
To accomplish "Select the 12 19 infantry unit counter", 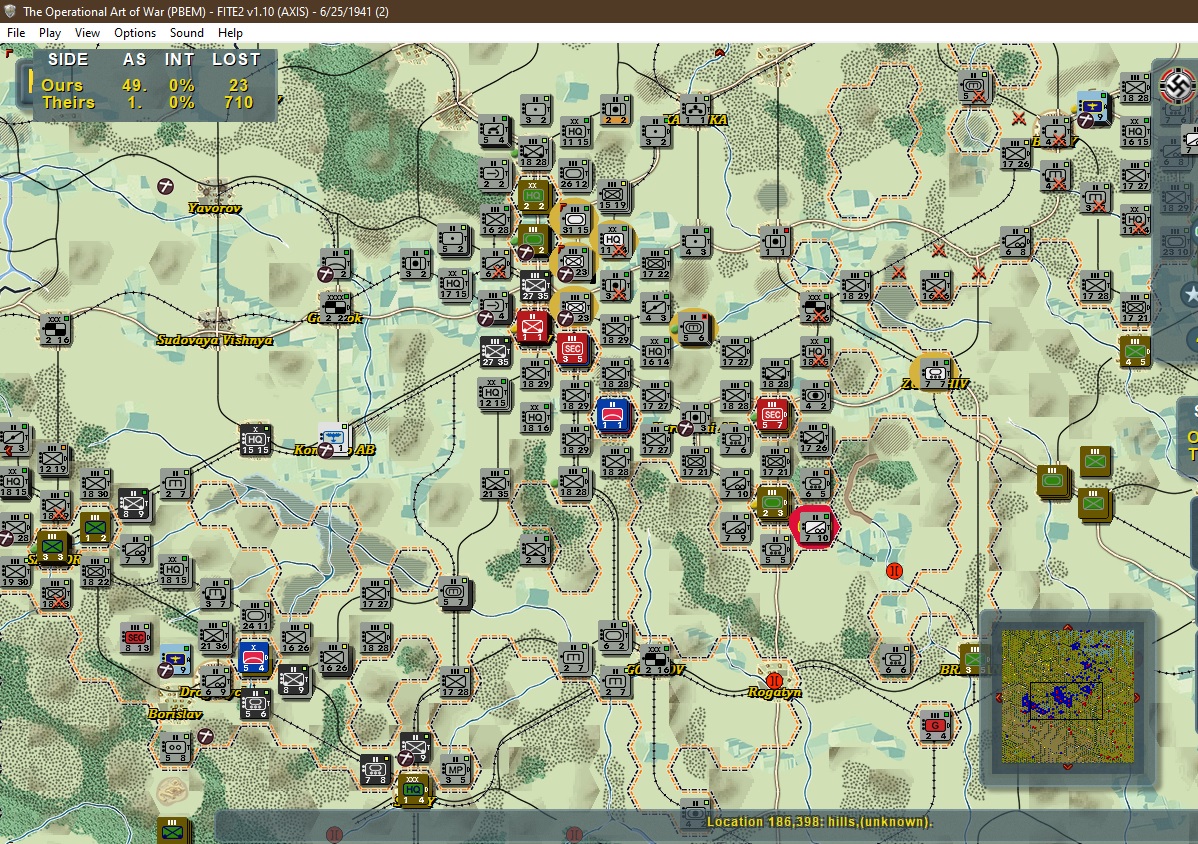I will pyautogui.click(x=53, y=461).
